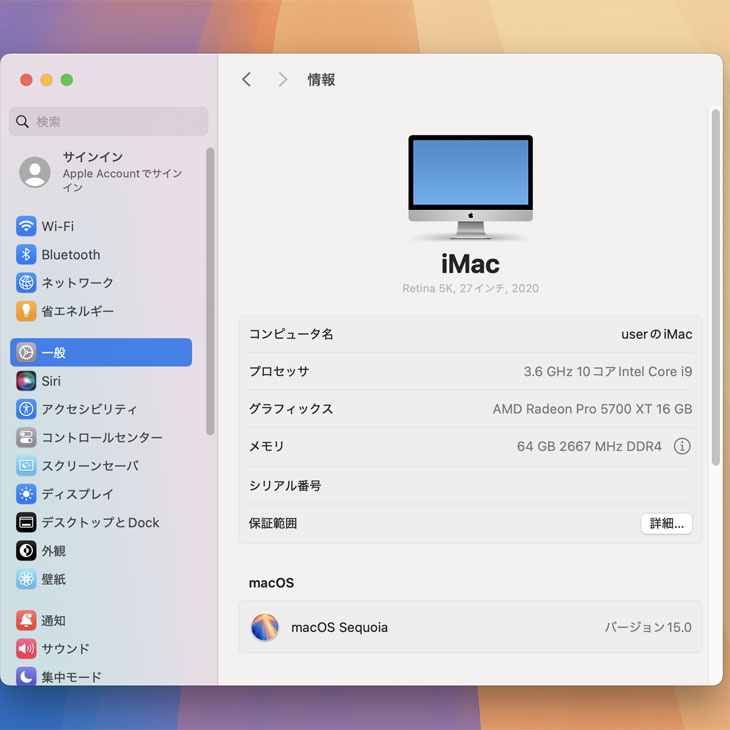This screenshot has width=730, height=730.
Task: Open 通知 notifications settings
Action: tap(53, 621)
